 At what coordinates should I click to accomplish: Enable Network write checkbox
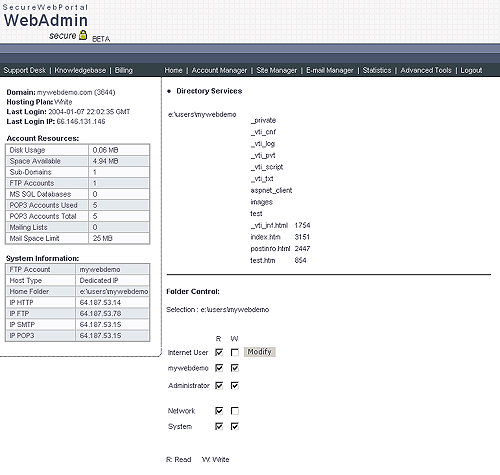point(235,411)
